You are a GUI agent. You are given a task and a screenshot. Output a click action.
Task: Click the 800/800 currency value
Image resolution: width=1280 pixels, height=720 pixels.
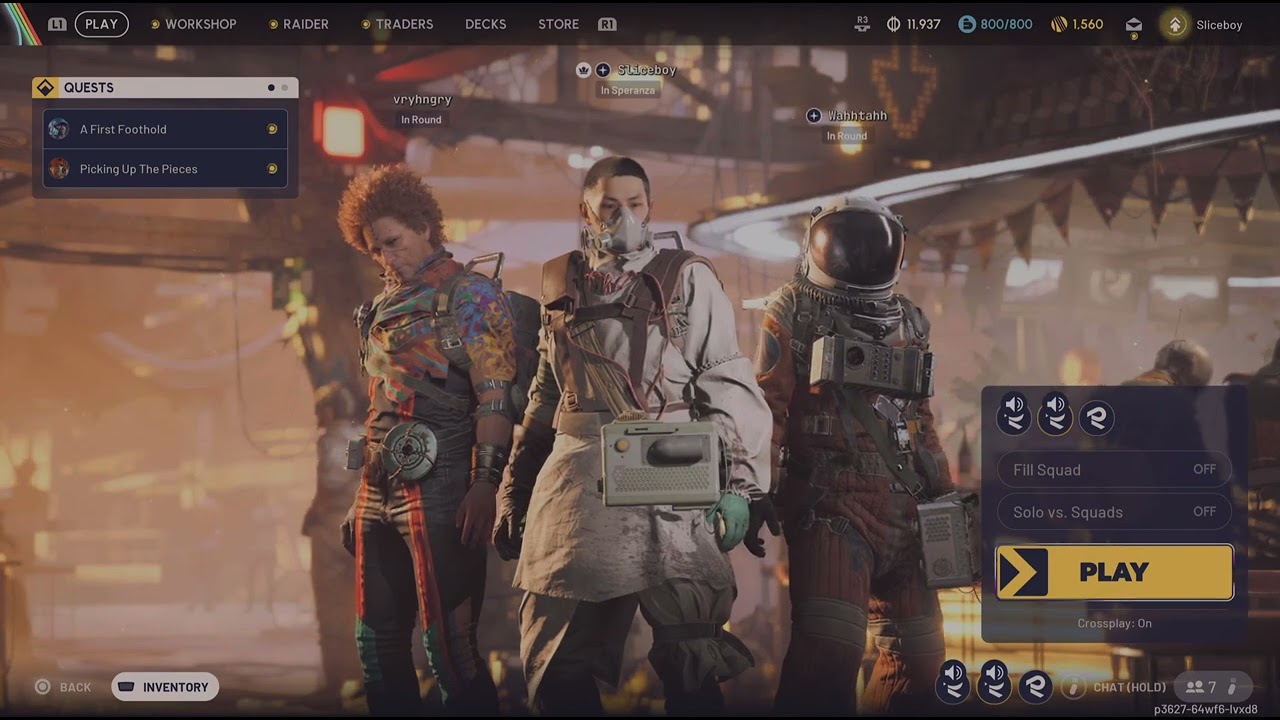[1007, 24]
